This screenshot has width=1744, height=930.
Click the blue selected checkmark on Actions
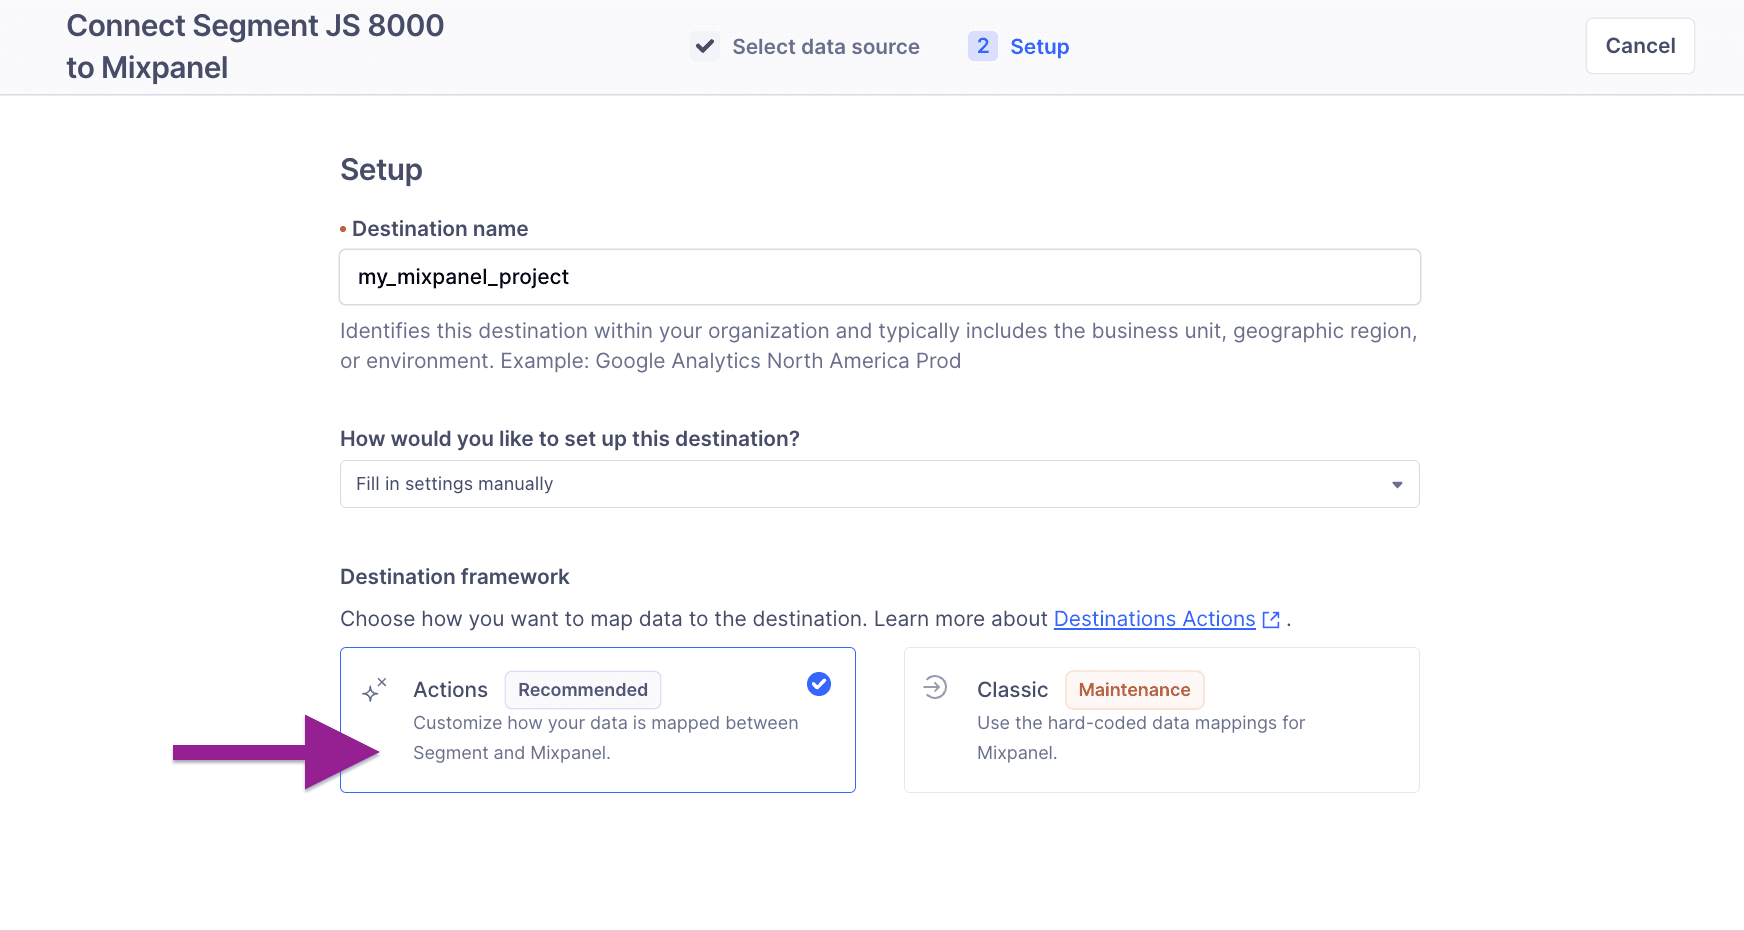(x=818, y=684)
